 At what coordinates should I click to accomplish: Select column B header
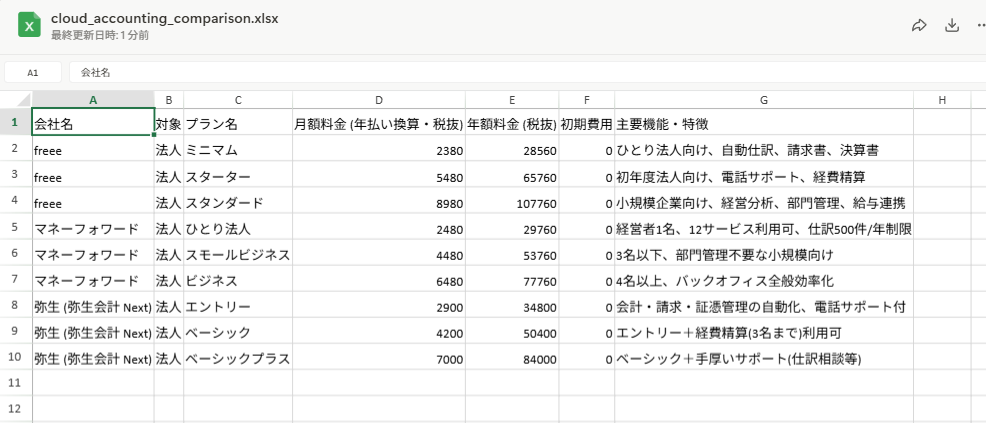[x=169, y=99]
